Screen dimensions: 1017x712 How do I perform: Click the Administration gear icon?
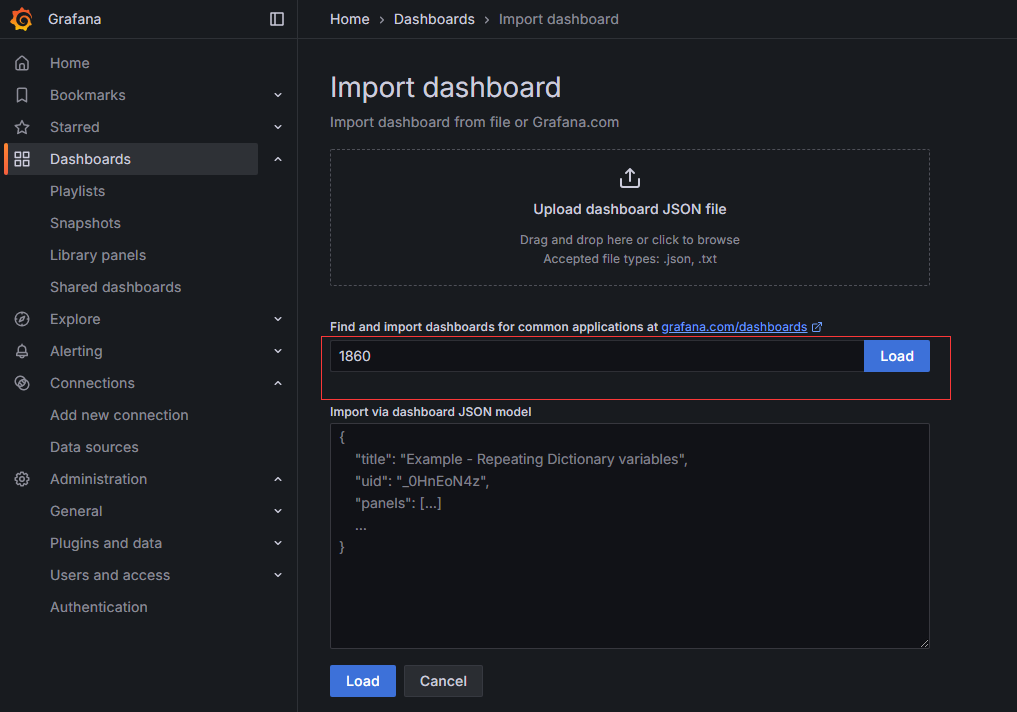(x=22, y=479)
